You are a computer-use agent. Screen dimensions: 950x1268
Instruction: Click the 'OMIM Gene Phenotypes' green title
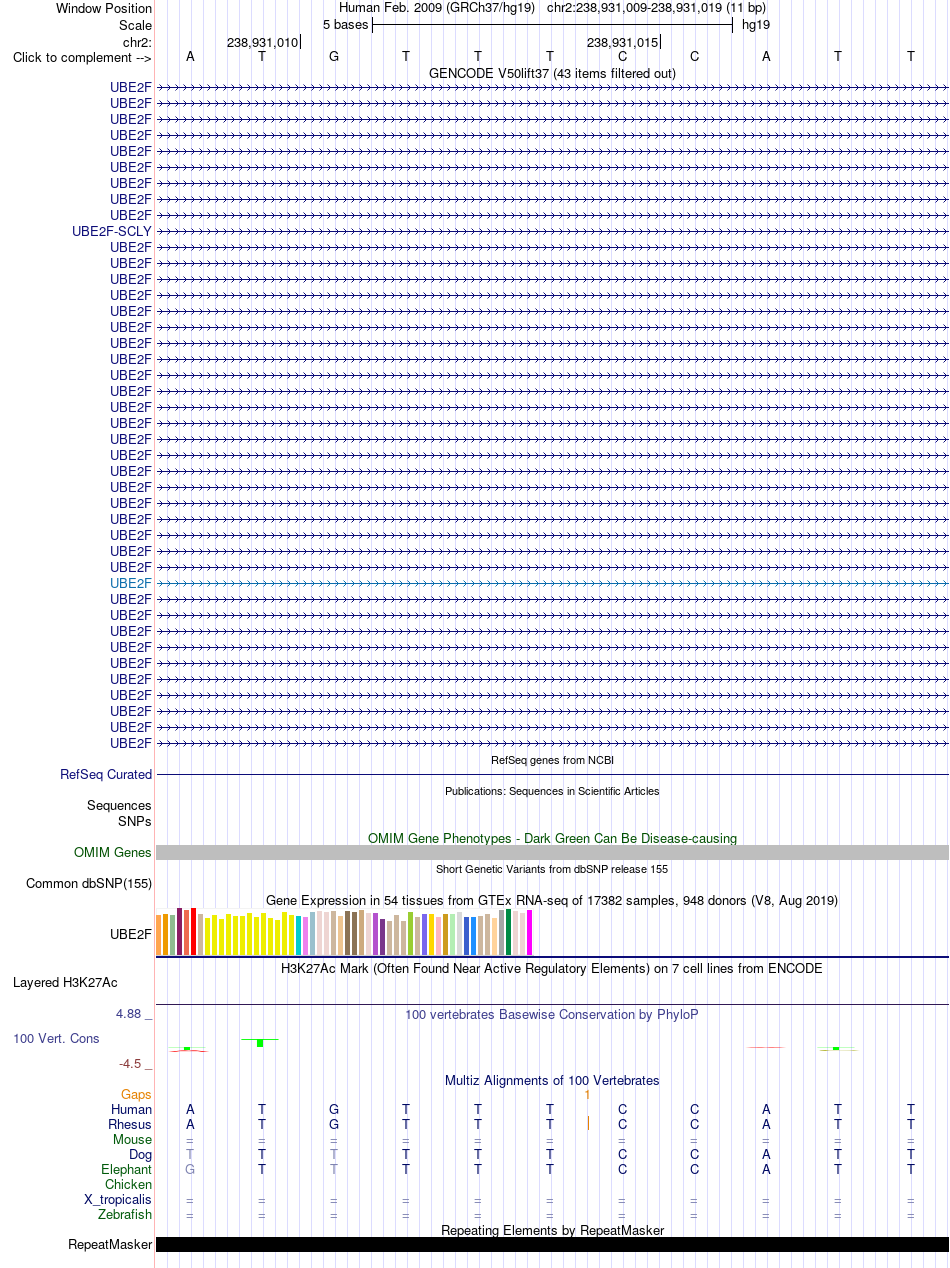tap(552, 838)
